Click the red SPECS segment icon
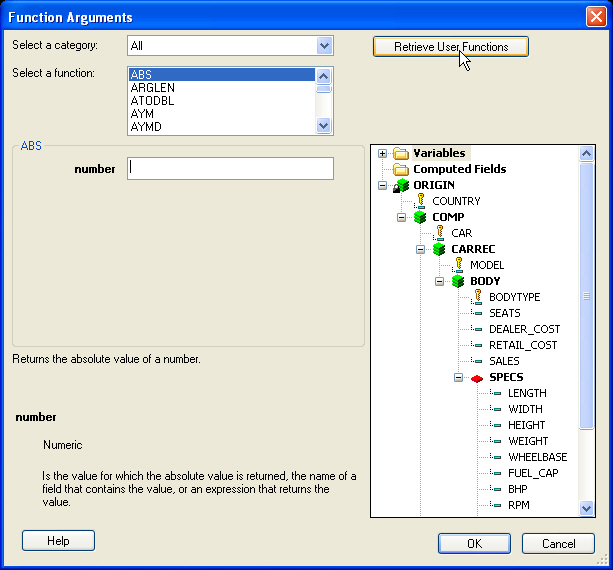This screenshot has height=570, width=613. pos(477,378)
